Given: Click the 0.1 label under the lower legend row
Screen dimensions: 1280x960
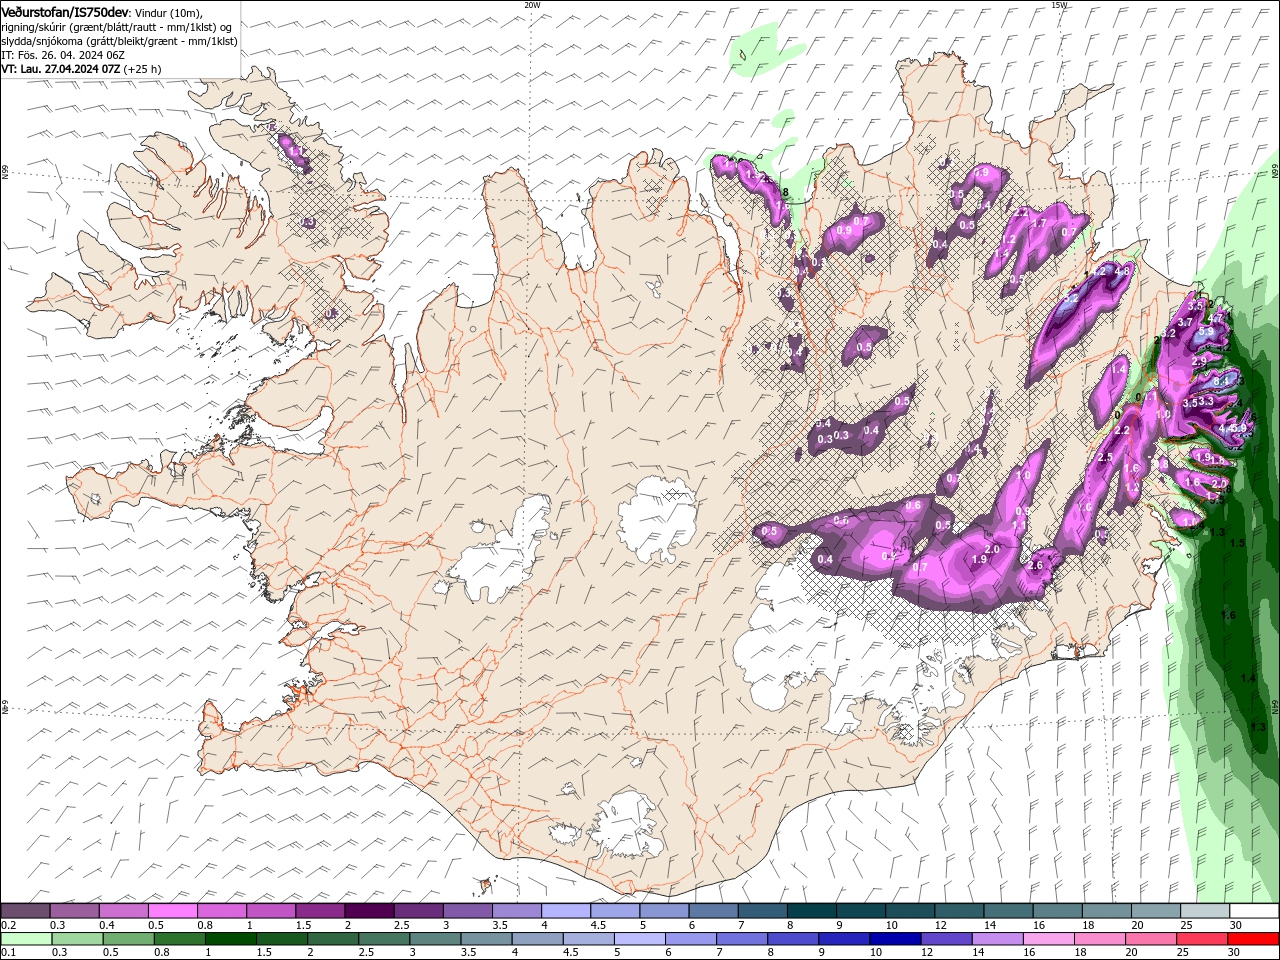Looking at the screenshot, I should pyautogui.click(x=9, y=953).
